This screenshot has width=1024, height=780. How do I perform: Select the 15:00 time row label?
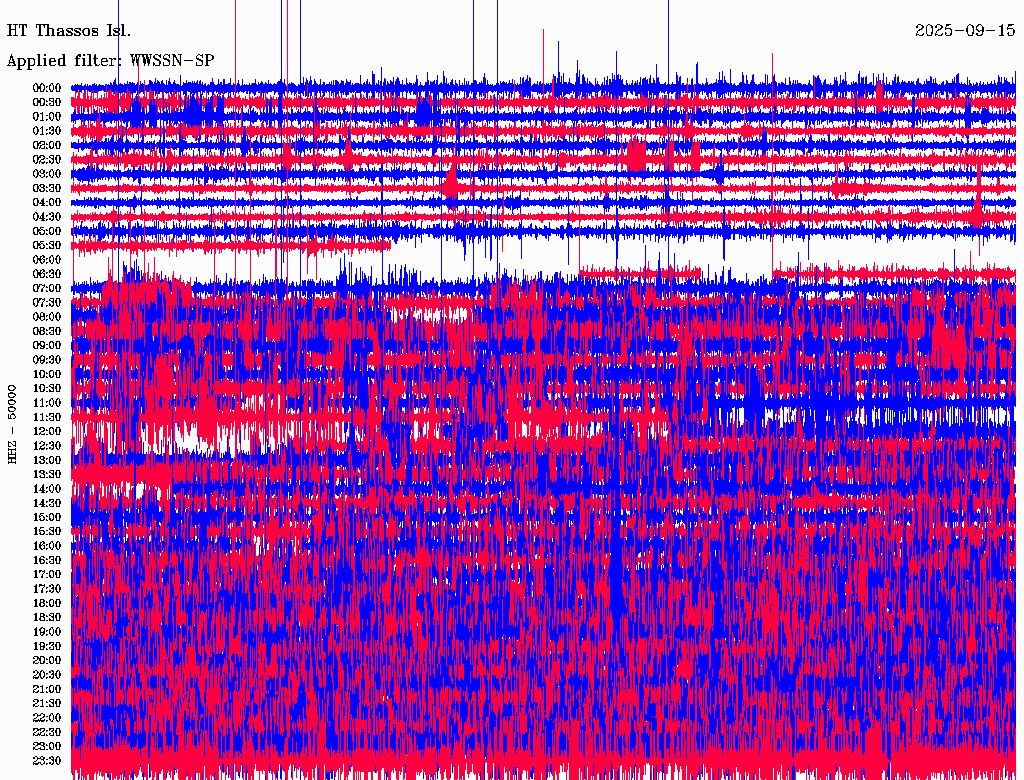[47, 517]
